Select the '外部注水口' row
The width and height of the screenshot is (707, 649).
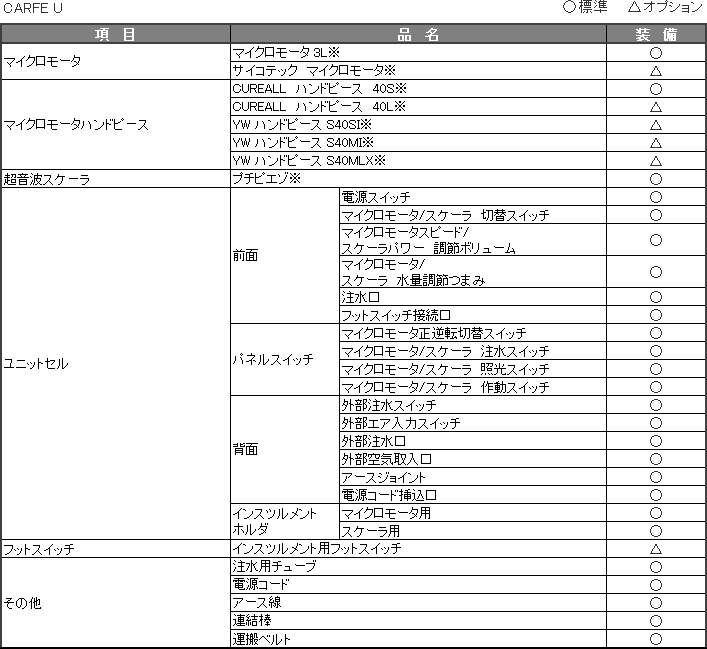tap(473, 441)
